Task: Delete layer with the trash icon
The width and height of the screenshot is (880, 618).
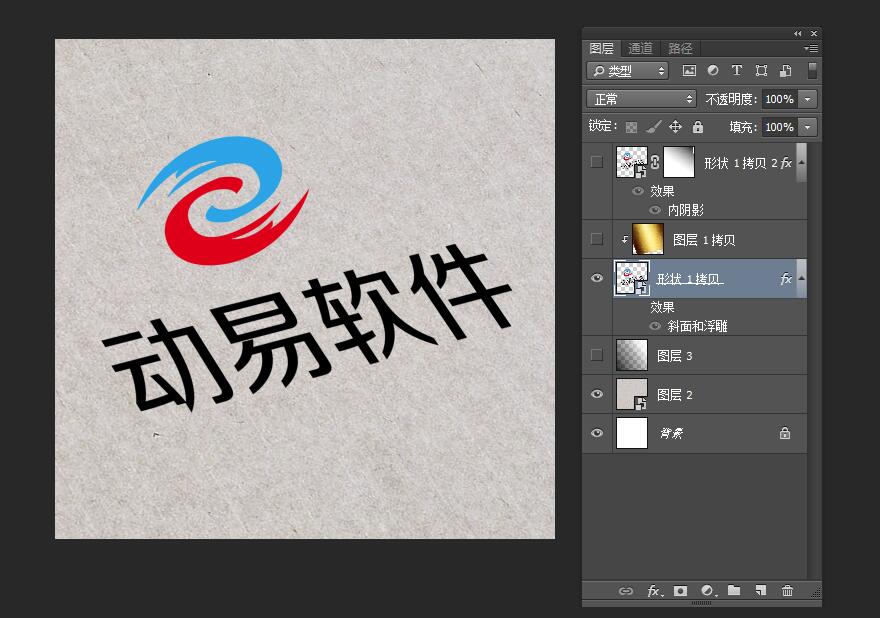Action: pyautogui.click(x=788, y=591)
